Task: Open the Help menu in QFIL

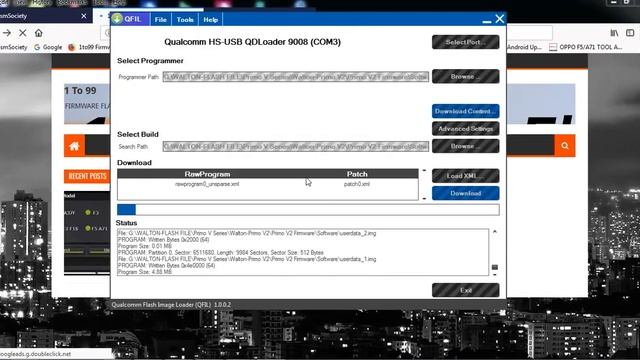Action: point(211,20)
